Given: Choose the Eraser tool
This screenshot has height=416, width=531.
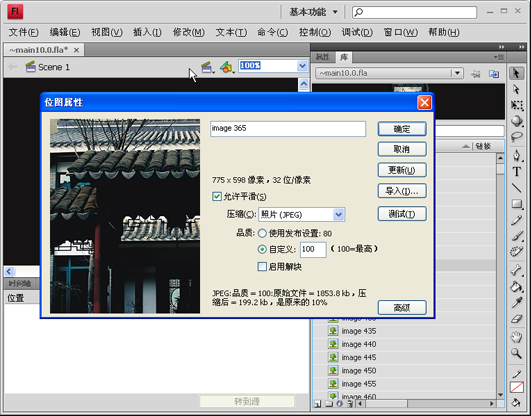Looking at the screenshot, I should (516, 319).
